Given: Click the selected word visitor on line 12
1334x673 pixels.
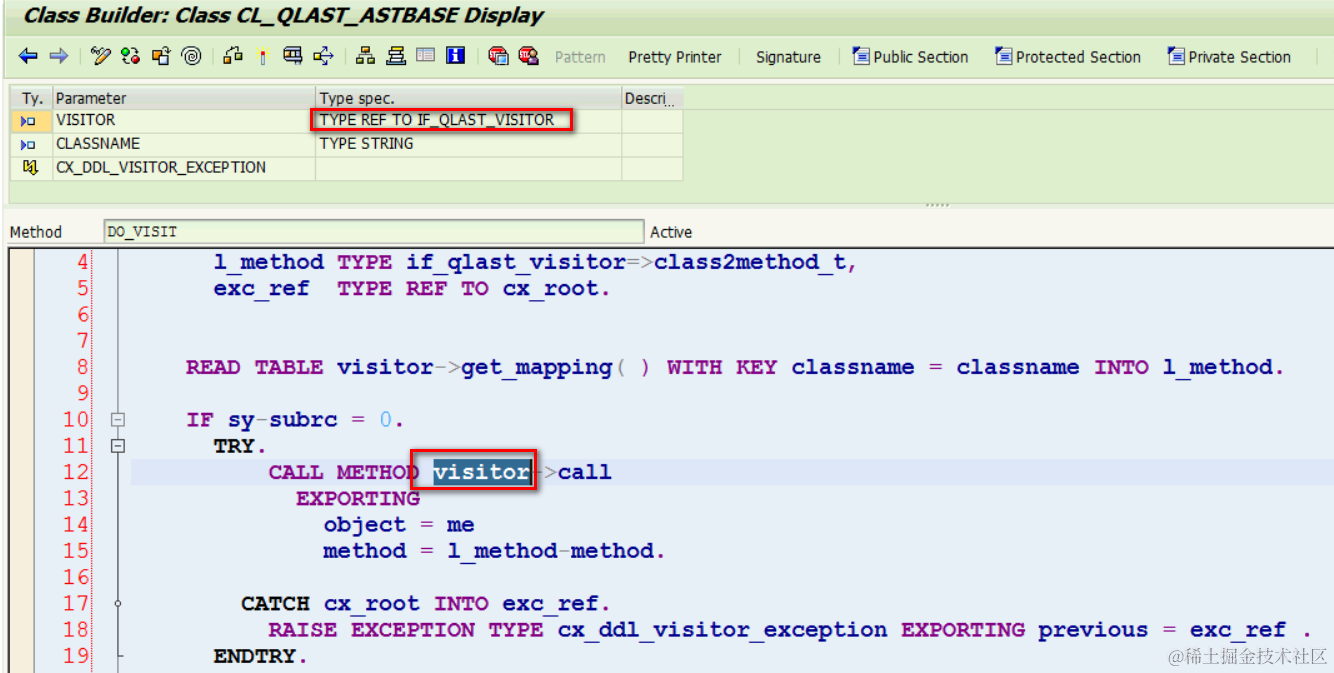Looking at the screenshot, I should coord(481,472).
